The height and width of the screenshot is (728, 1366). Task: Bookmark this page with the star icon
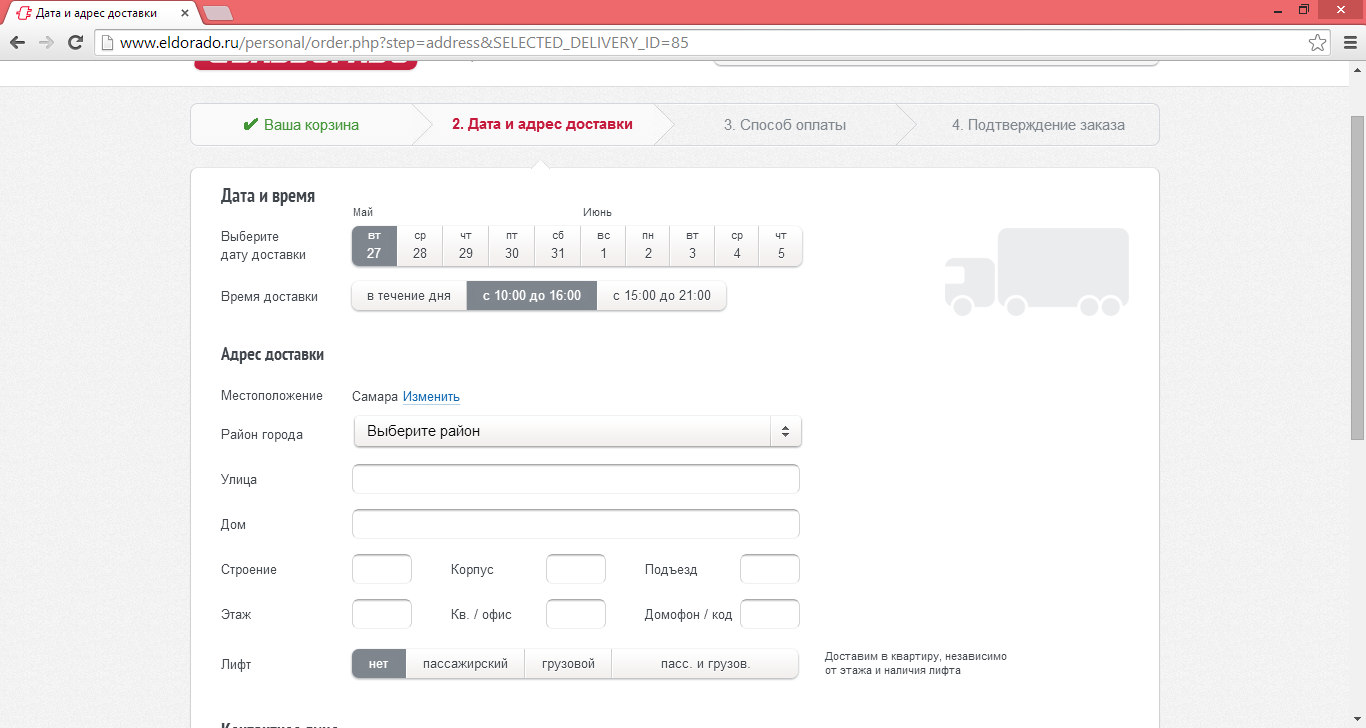click(1318, 42)
